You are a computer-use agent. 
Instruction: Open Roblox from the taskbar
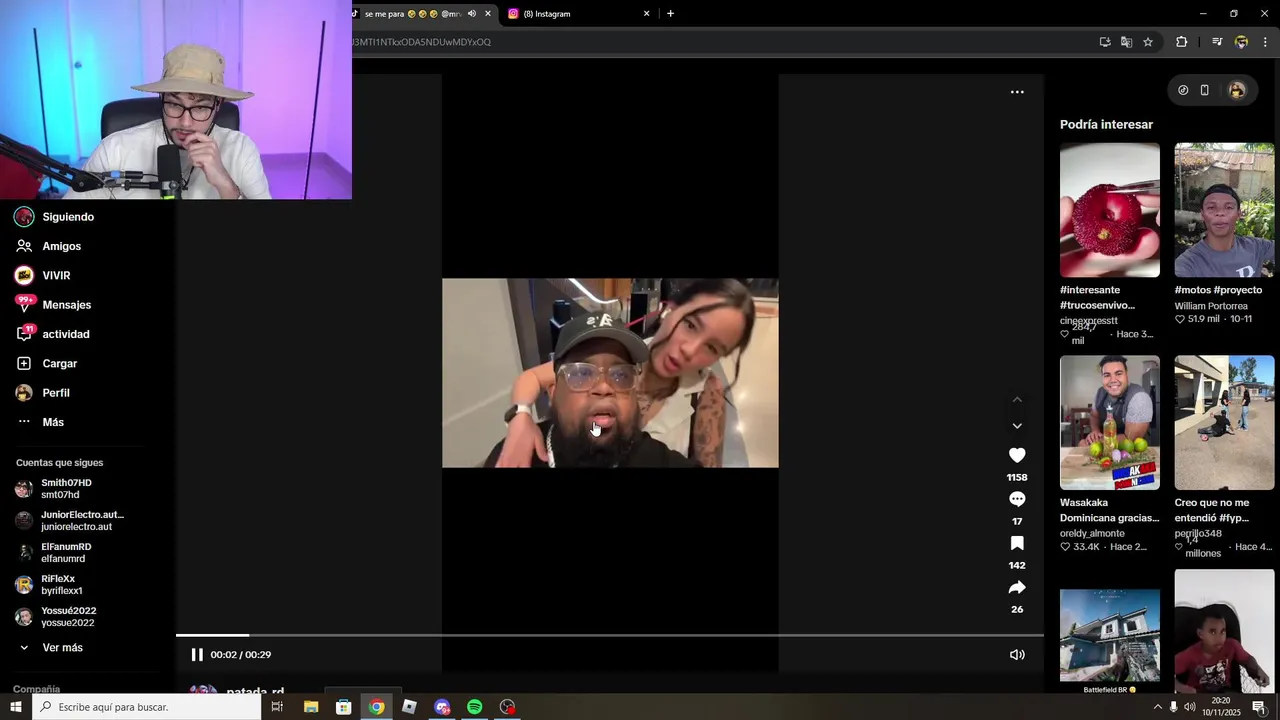409,707
